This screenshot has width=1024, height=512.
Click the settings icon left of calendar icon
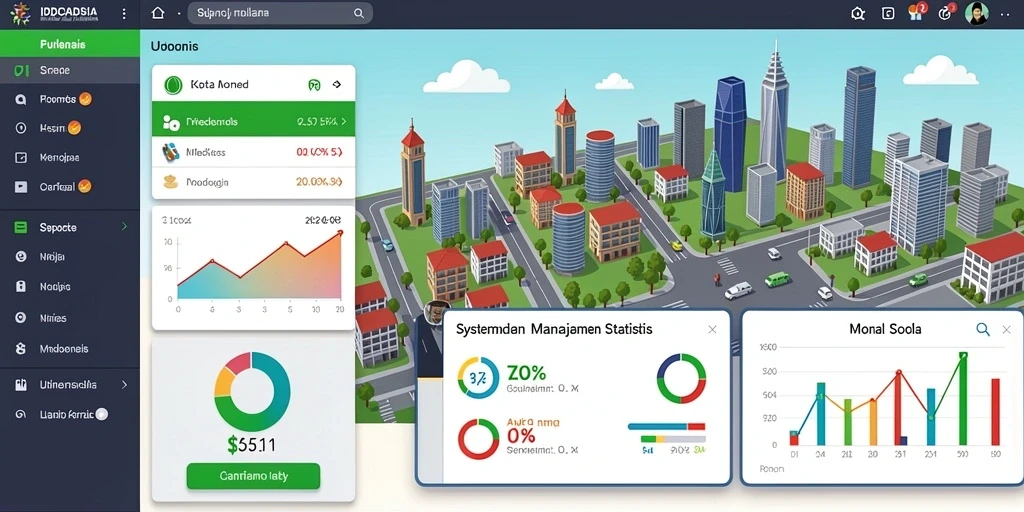click(858, 13)
